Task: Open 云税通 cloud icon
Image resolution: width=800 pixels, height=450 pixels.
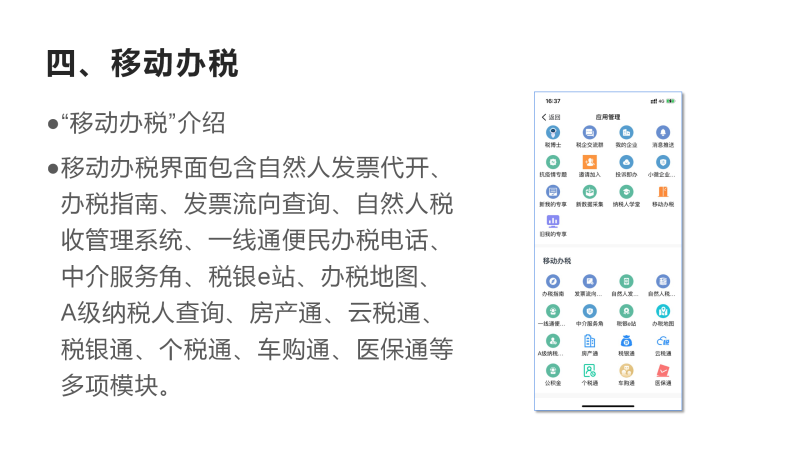Action: click(663, 341)
